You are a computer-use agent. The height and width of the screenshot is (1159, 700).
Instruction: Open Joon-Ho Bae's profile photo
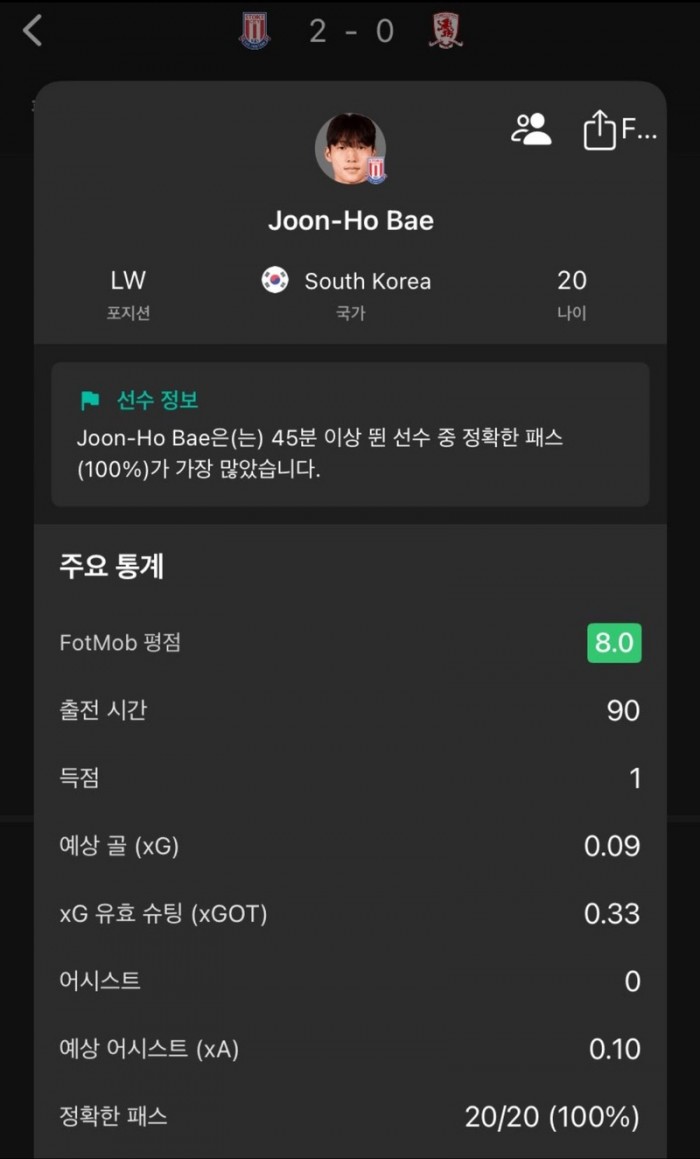[349, 148]
